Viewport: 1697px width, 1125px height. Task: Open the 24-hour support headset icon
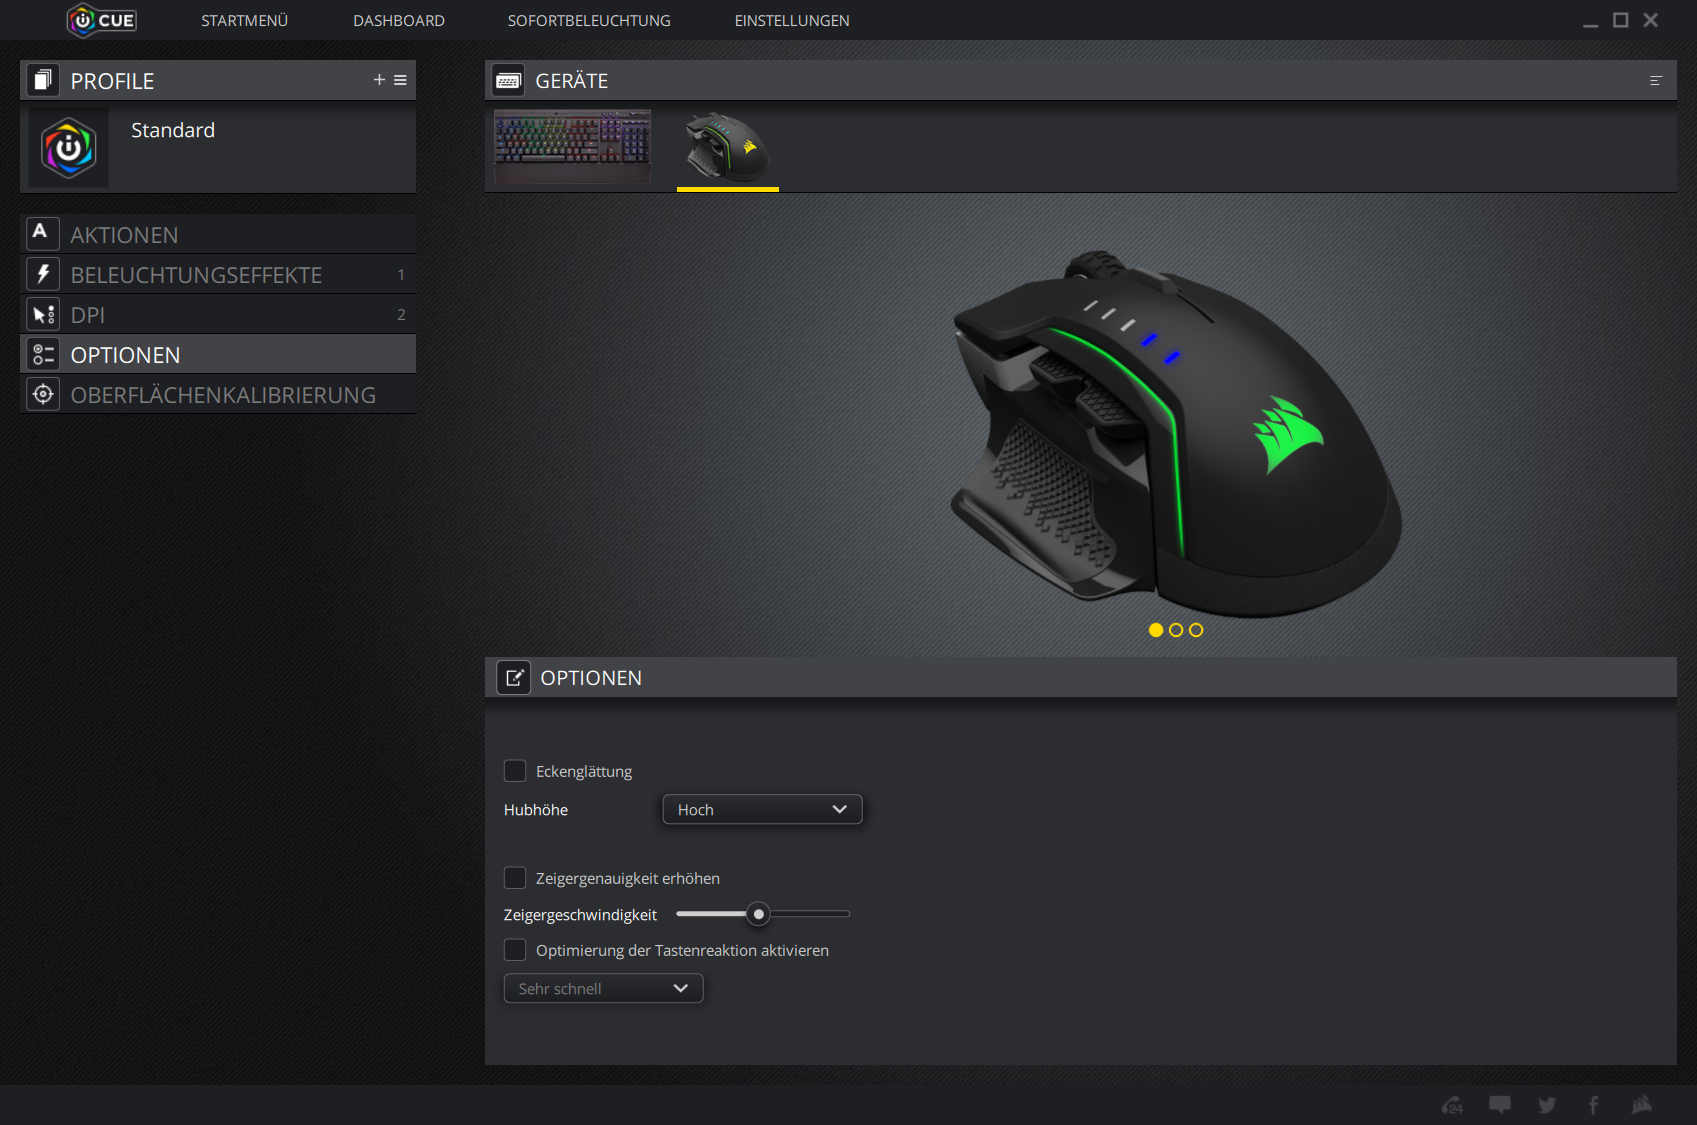[x=1452, y=1105]
